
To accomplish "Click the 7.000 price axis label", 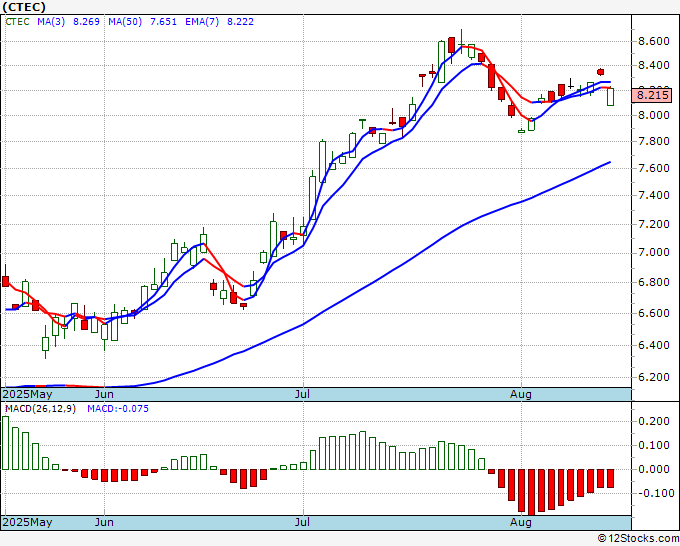I will pos(654,253).
